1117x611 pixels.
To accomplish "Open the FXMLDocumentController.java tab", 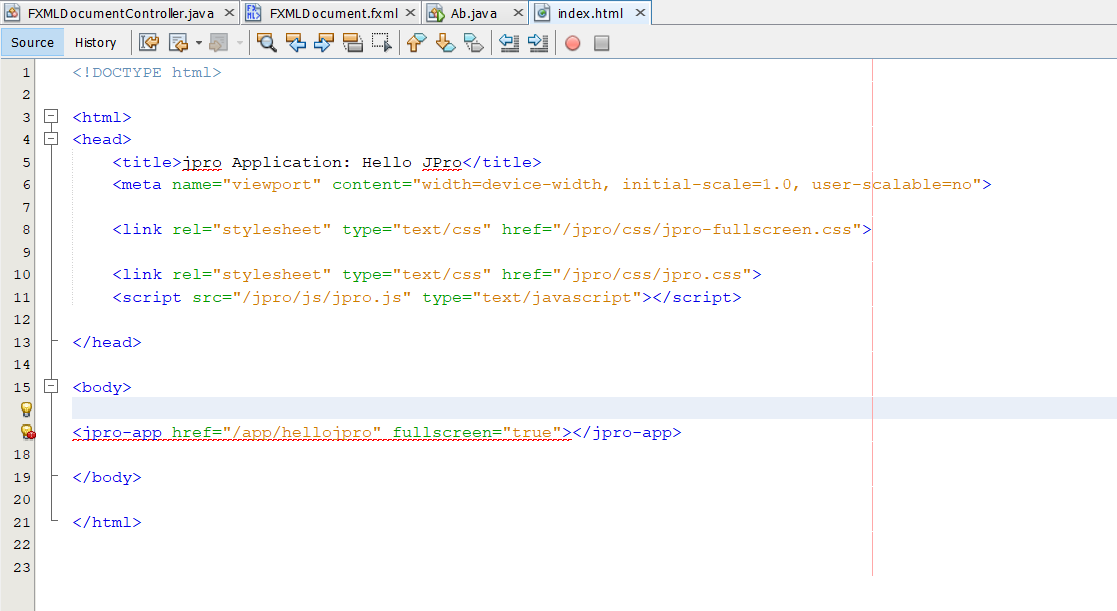I will (120, 13).
